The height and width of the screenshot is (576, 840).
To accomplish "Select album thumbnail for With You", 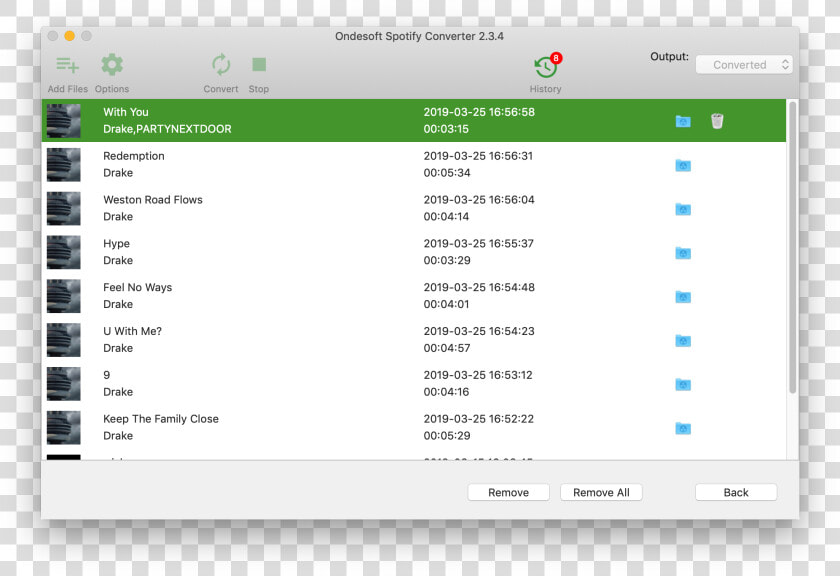I will tap(64, 121).
